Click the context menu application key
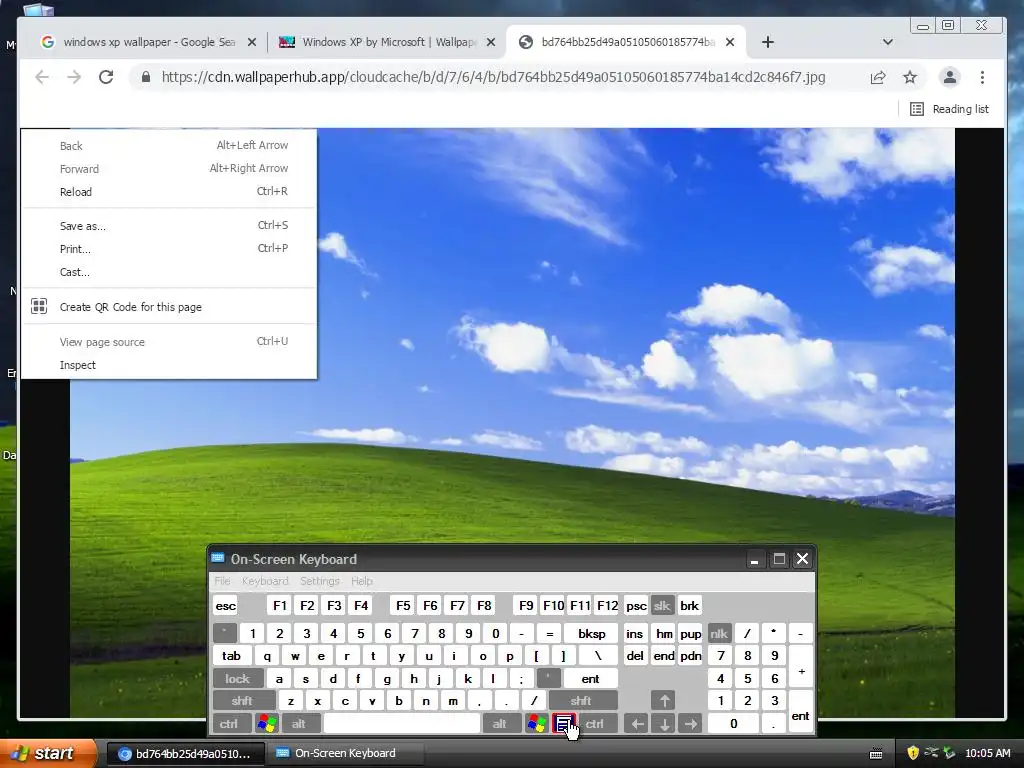Image resolution: width=1024 pixels, height=768 pixels. coord(564,724)
